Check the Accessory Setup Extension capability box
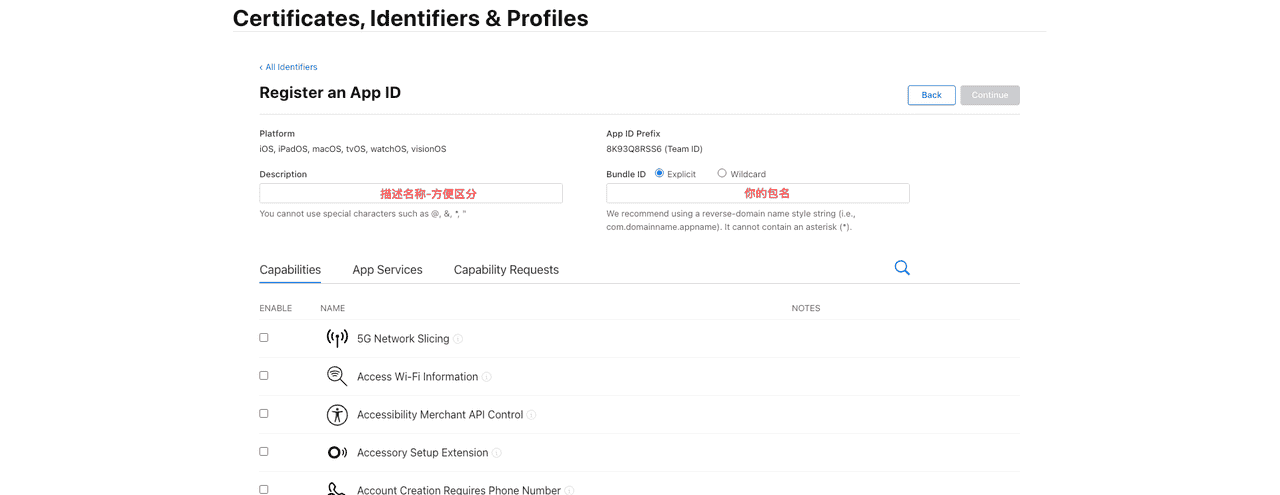The width and height of the screenshot is (1280, 495). (x=264, y=452)
